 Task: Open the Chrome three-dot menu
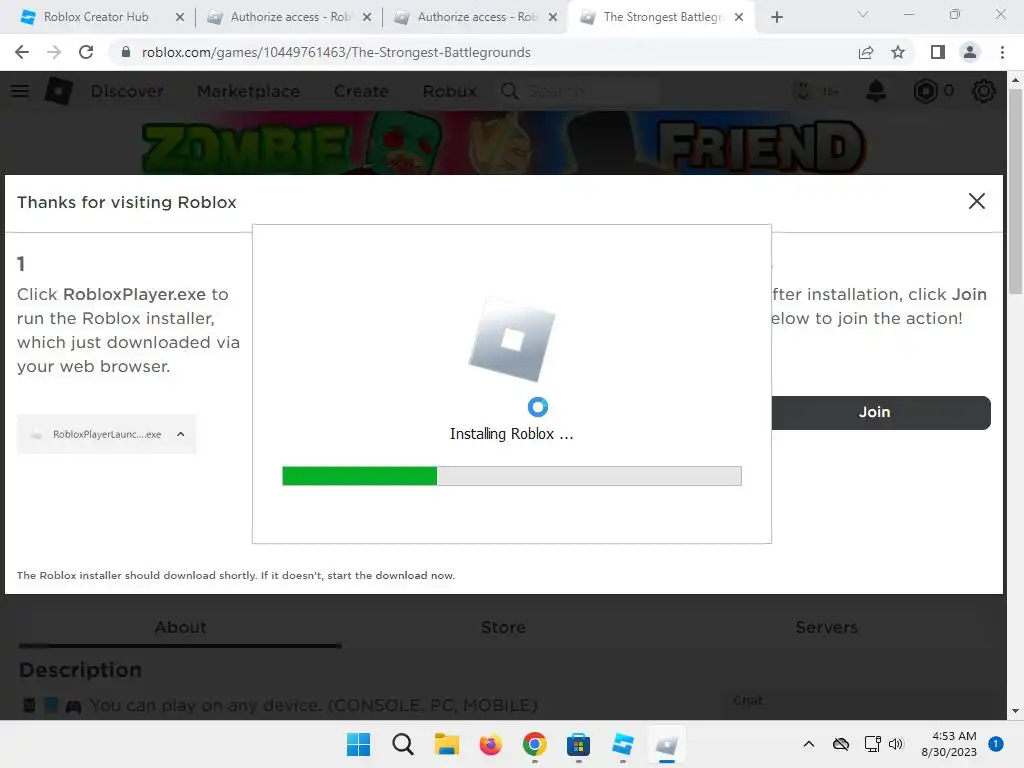[x=1002, y=52]
